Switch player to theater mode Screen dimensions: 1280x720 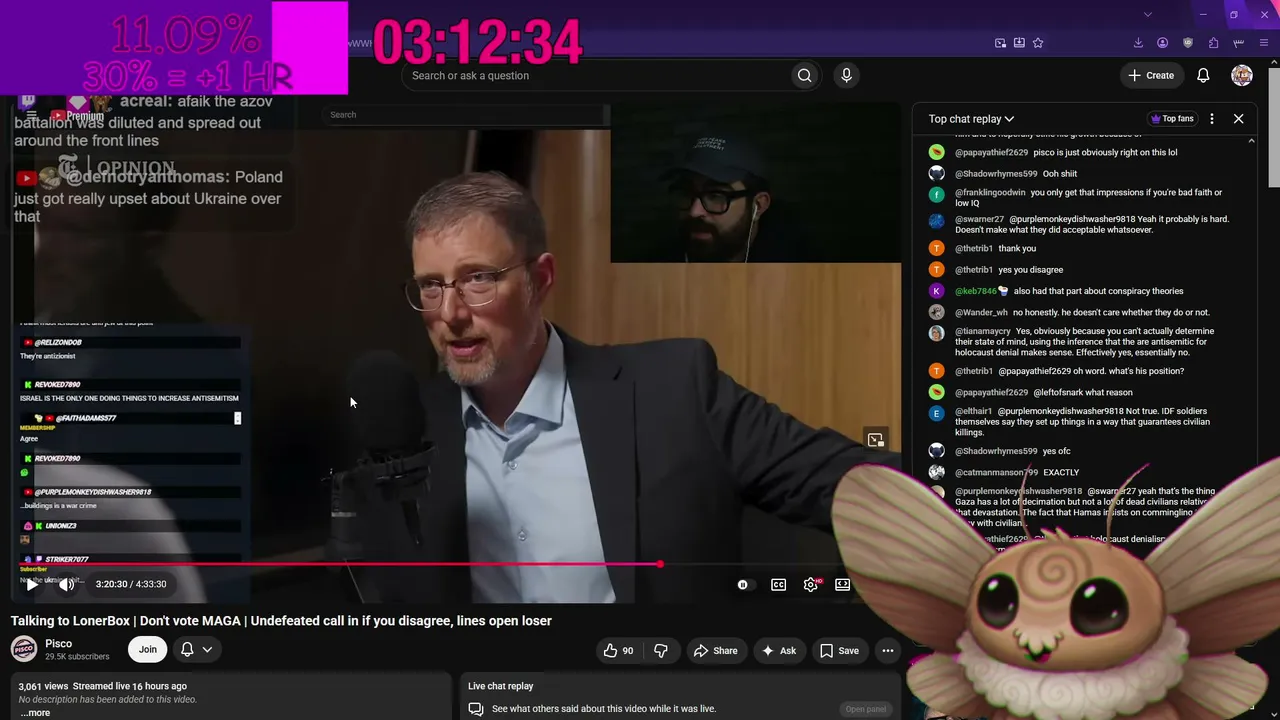pos(842,585)
